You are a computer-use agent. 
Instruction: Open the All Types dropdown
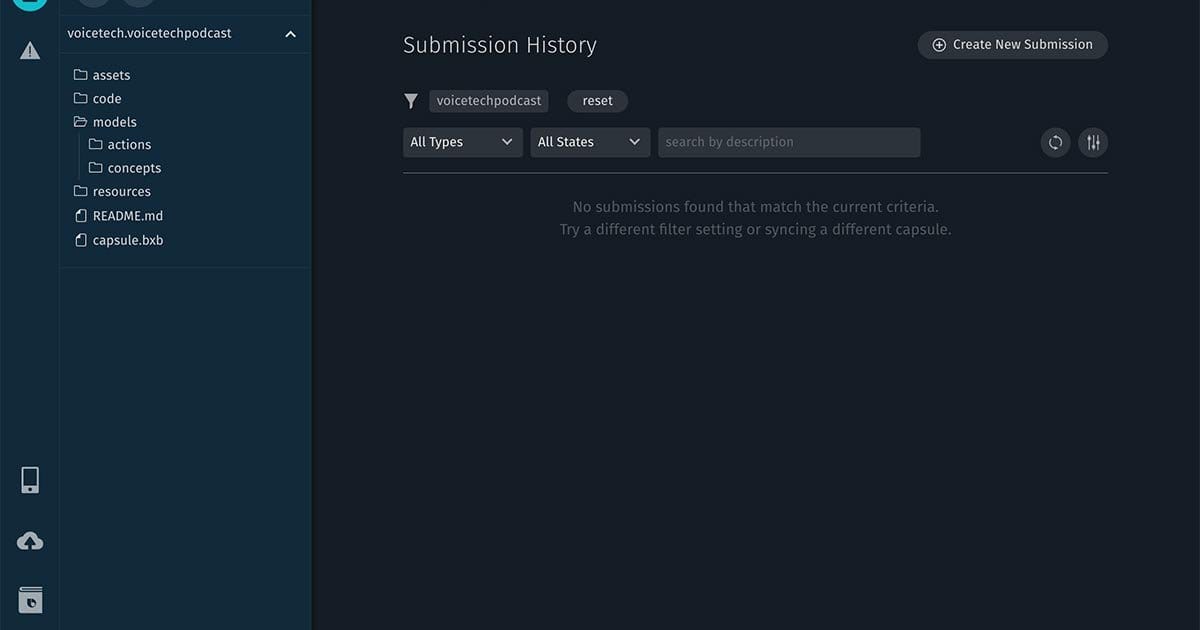(x=462, y=142)
